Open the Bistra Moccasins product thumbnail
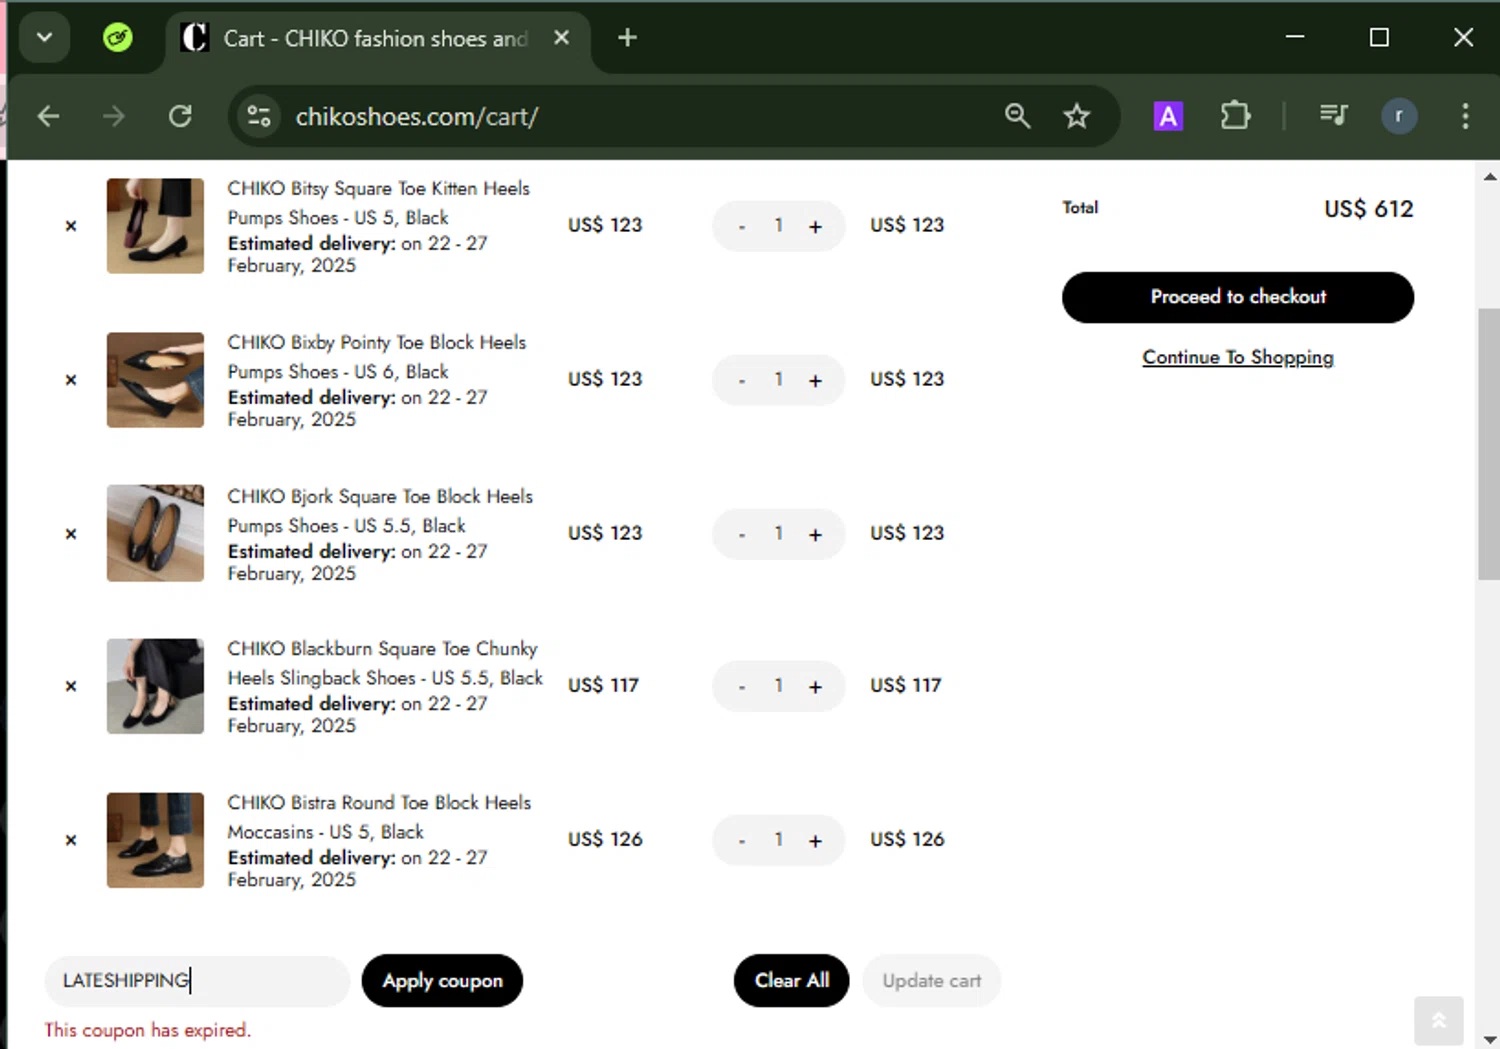Viewport: 1500px width, 1049px height. (x=155, y=840)
